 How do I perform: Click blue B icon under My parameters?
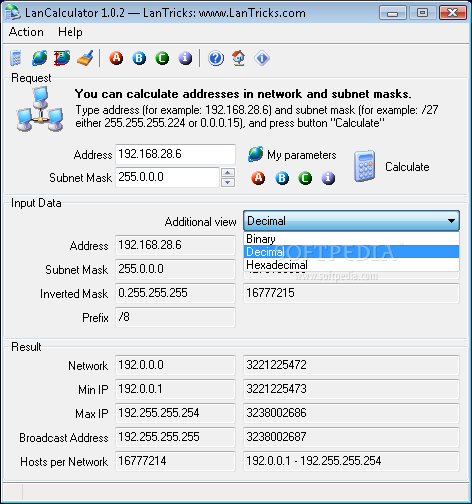click(282, 178)
